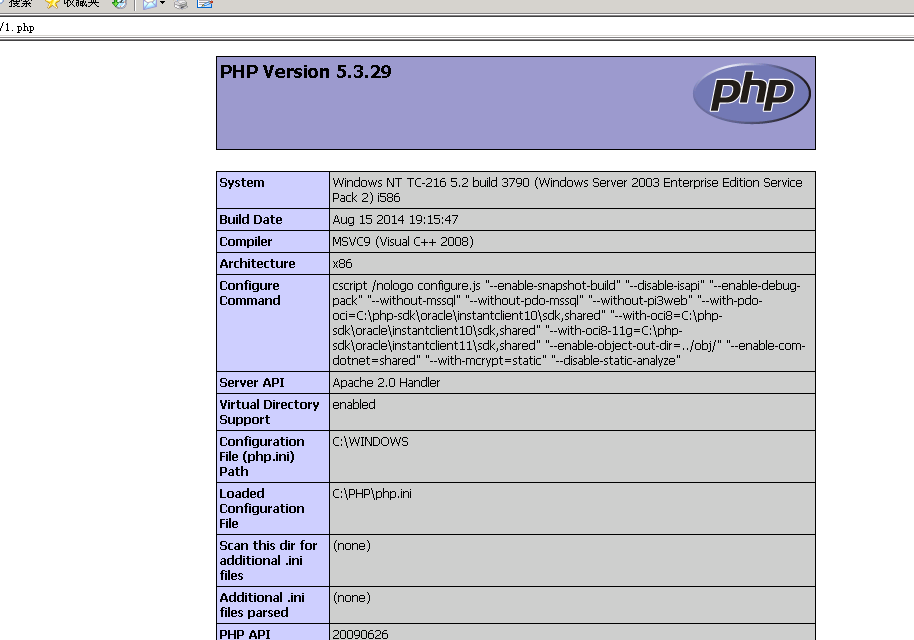Click the PHP logo image
914x640 pixels.
(751, 93)
